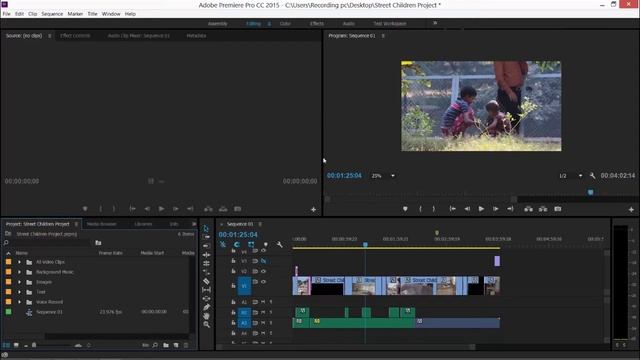Open Find in the Project panel footer
The height and width of the screenshot is (360, 640).
click(x=155, y=345)
